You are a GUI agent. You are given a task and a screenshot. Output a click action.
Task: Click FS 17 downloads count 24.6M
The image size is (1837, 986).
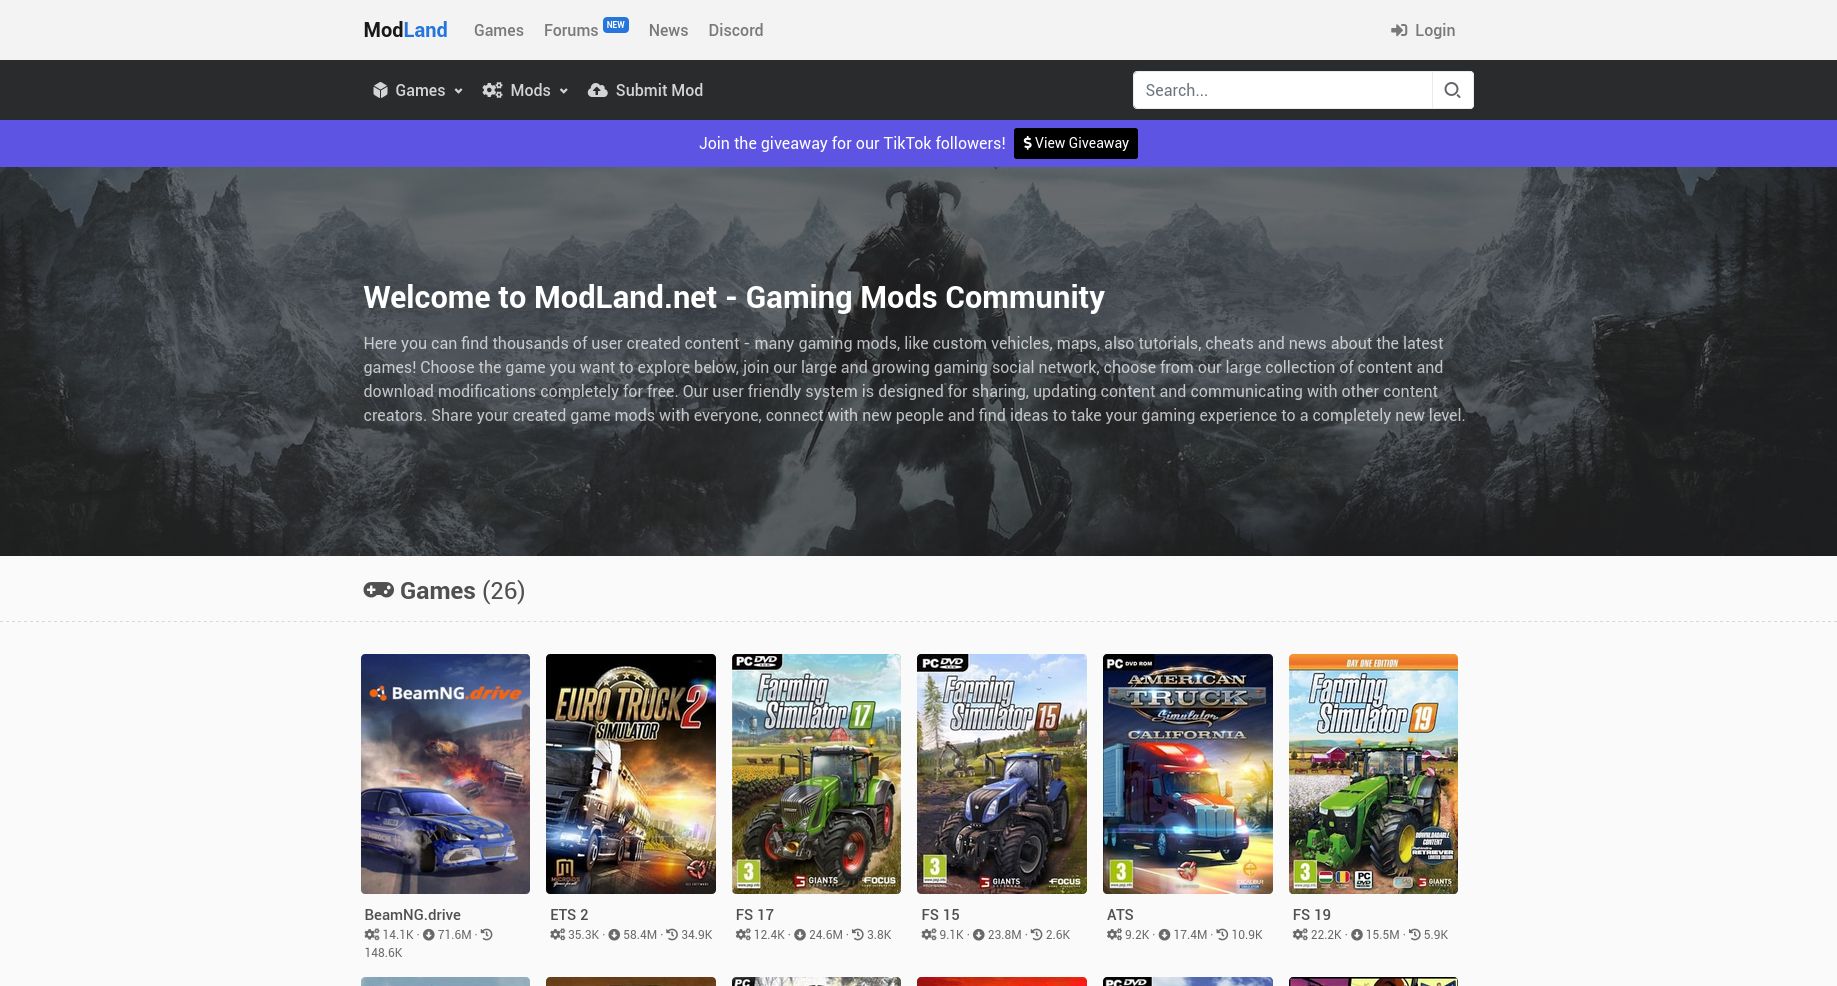coord(826,935)
